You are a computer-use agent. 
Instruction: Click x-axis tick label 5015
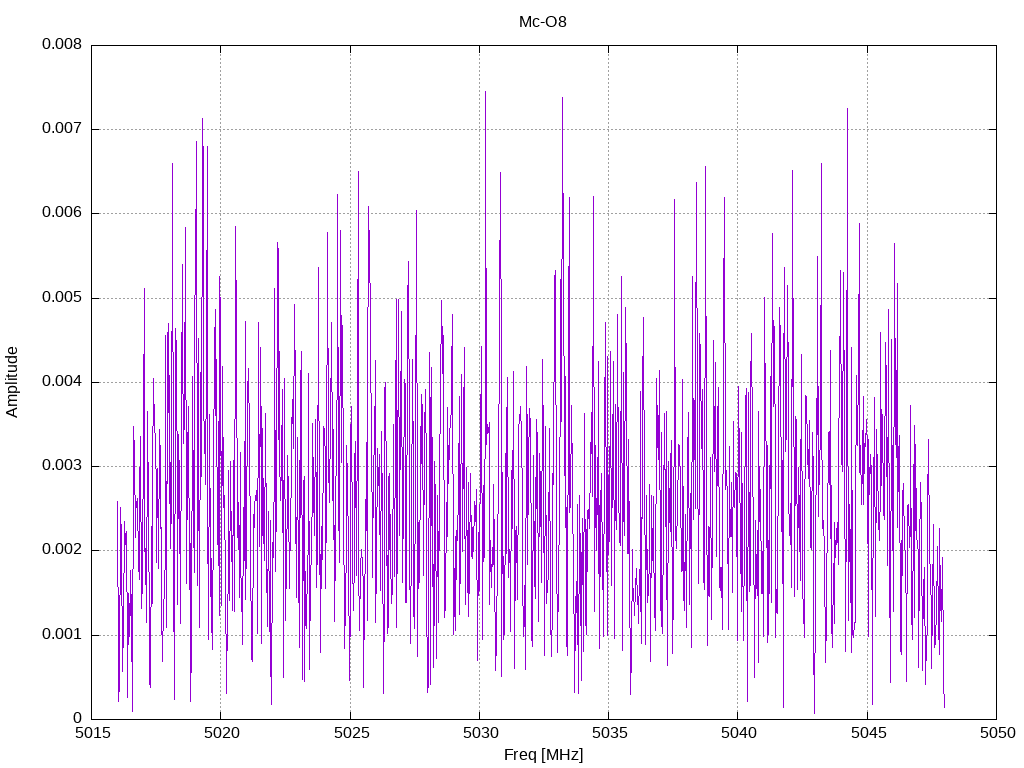[x=93, y=733]
